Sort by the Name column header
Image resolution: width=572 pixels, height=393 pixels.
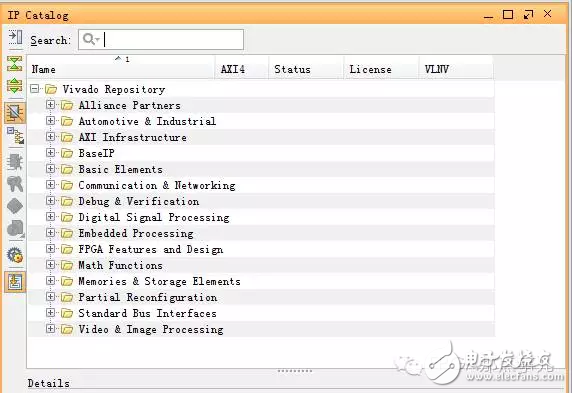pos(121,67)
